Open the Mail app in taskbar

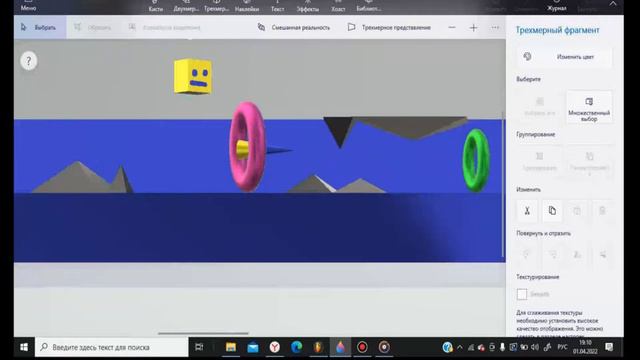(x=253, y=347)
